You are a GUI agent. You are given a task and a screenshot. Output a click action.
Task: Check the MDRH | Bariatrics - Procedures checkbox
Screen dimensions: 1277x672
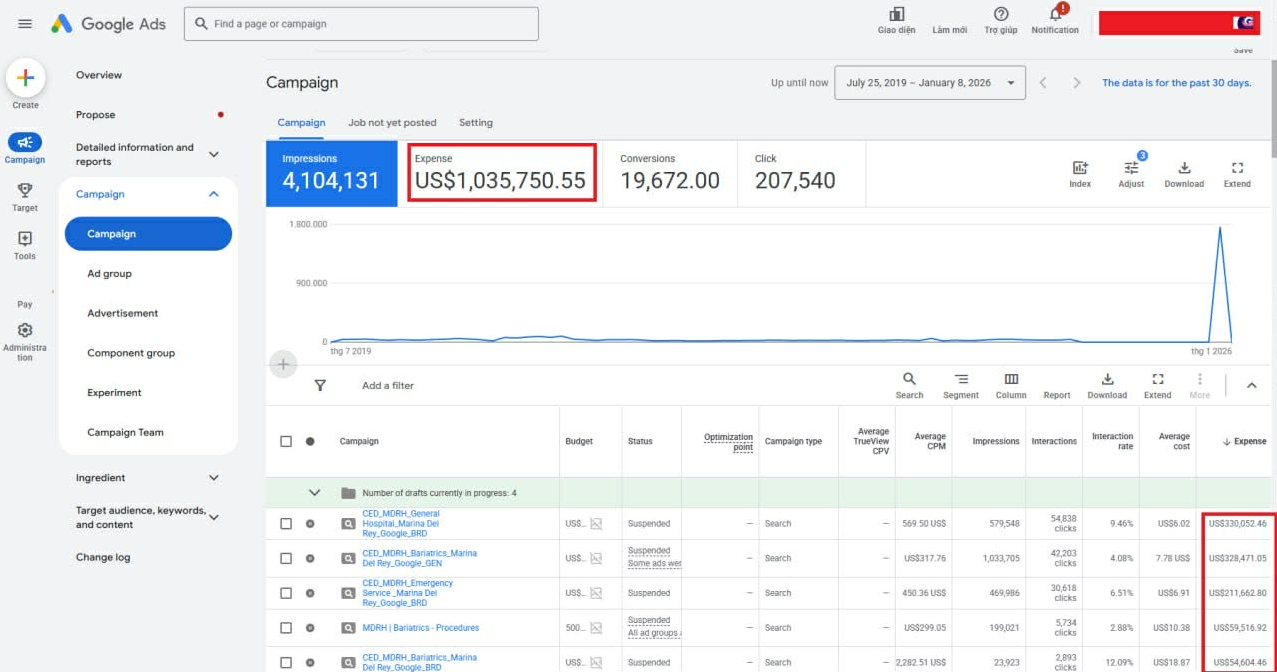click(286, 628)
